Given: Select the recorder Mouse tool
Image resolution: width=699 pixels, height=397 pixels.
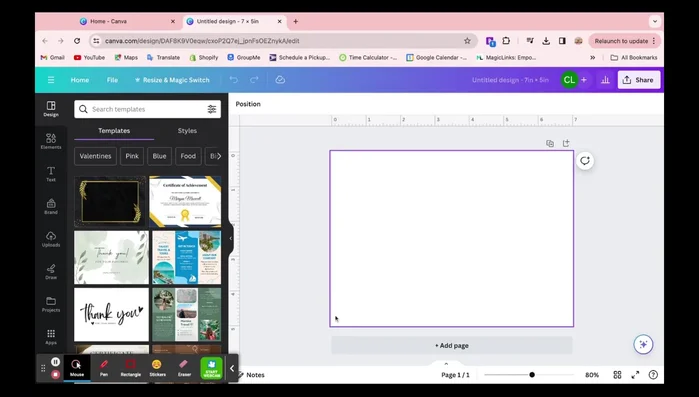Looking at the screenshot, I should 77,368.
